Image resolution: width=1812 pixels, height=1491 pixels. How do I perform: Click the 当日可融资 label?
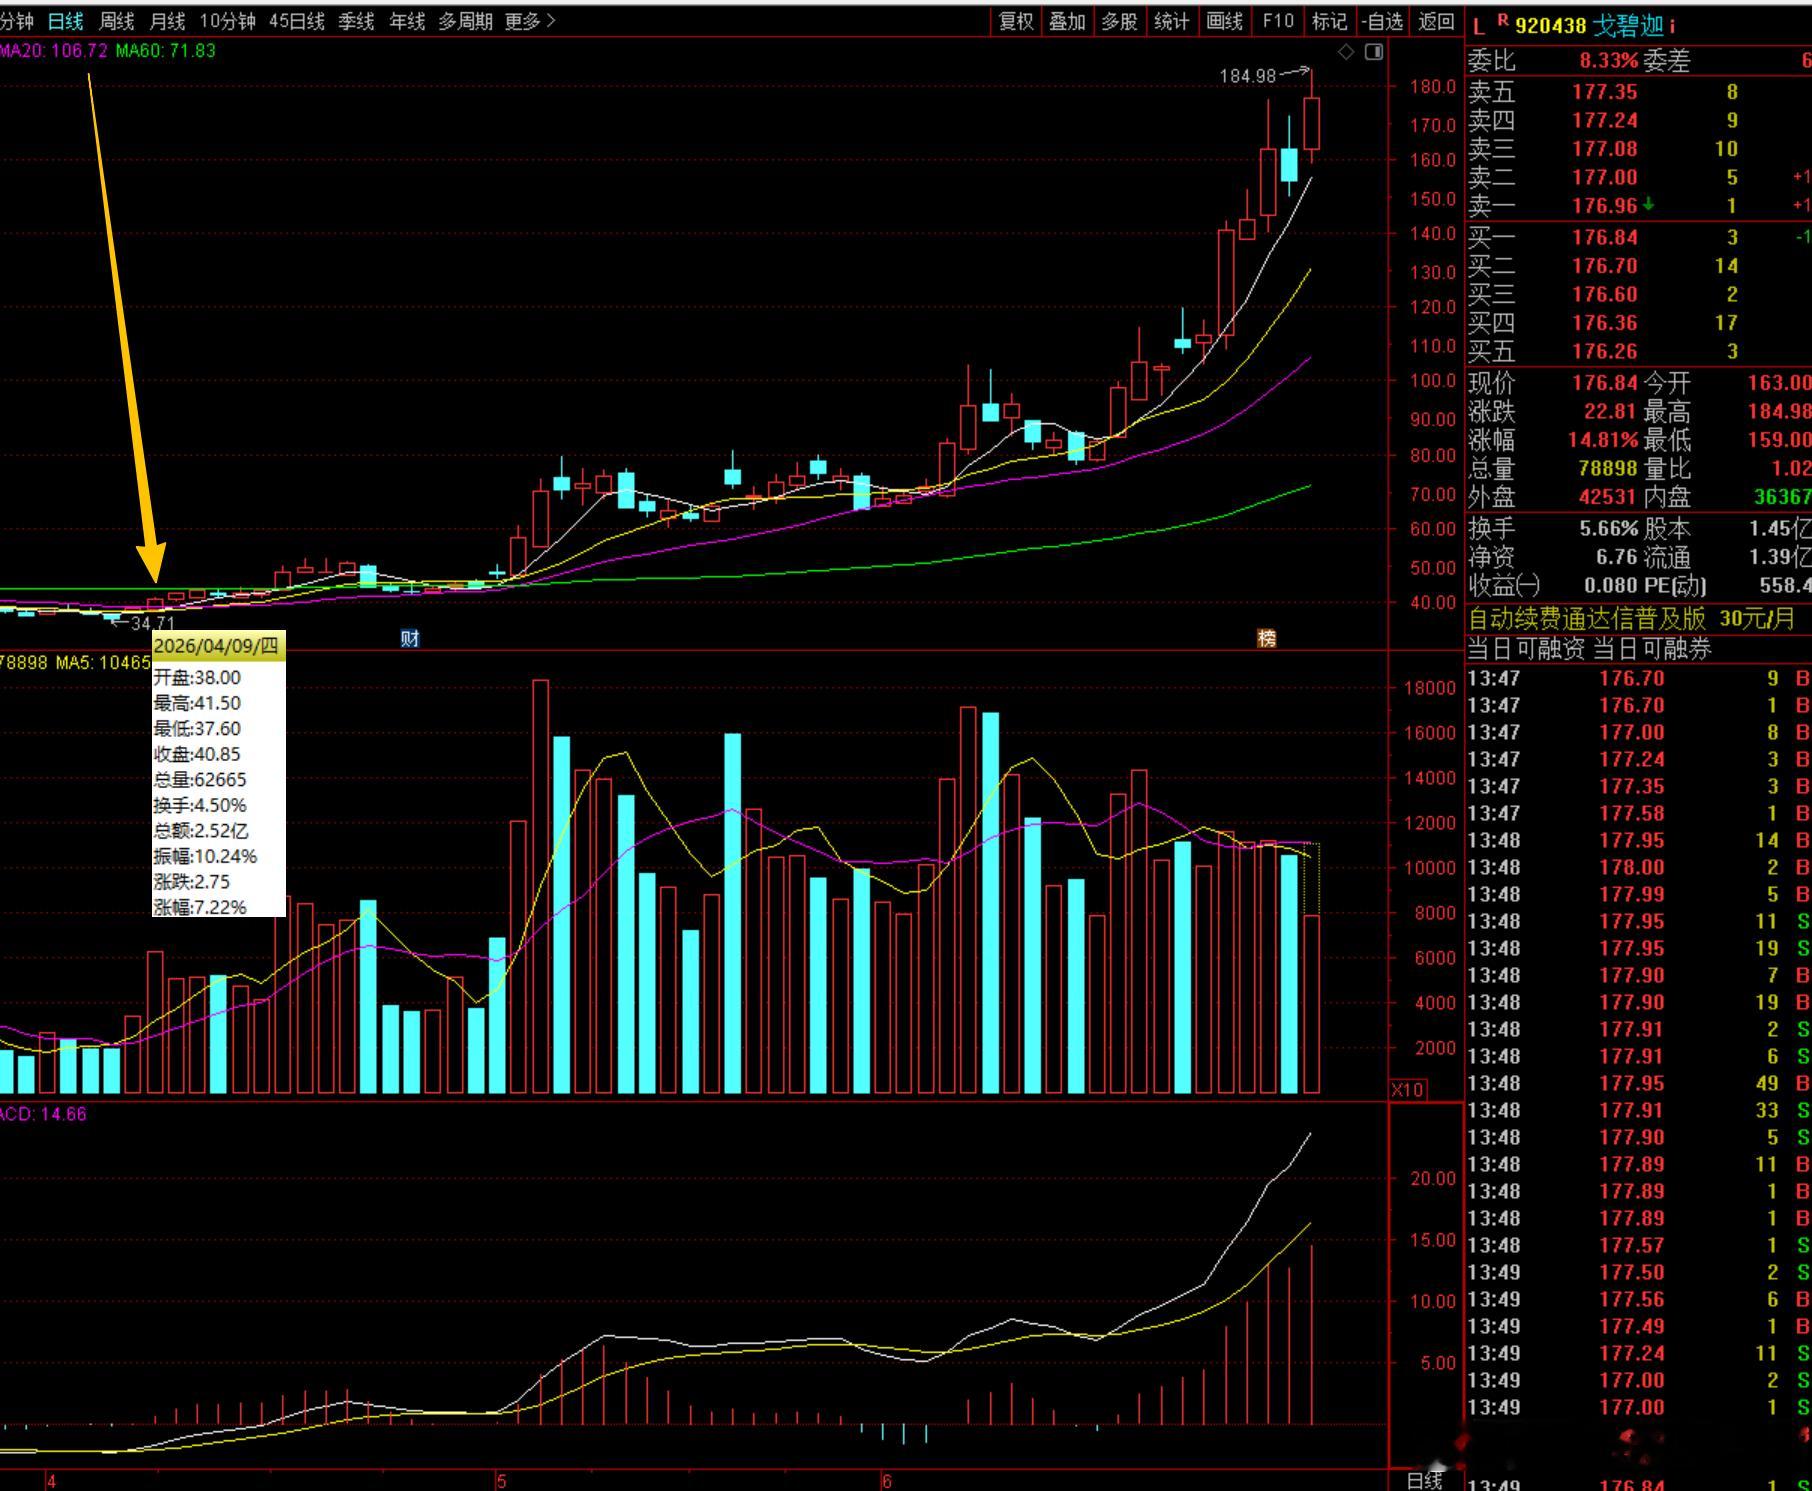[1526, 649]
